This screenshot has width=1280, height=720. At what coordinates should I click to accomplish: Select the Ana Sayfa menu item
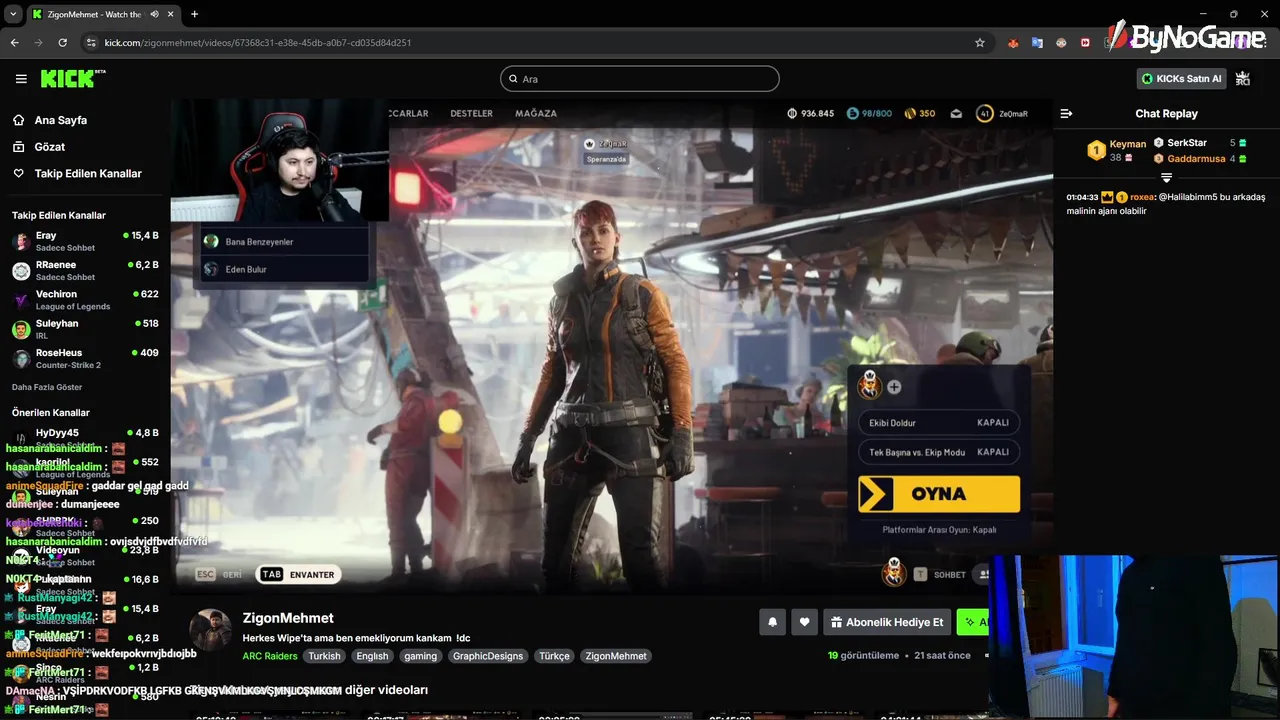pos(84,120)
